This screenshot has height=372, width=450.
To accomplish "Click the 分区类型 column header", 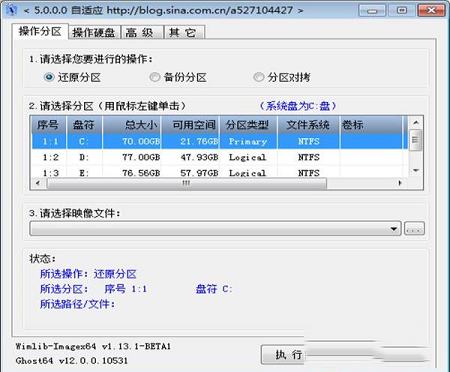I will coord(248,125).
